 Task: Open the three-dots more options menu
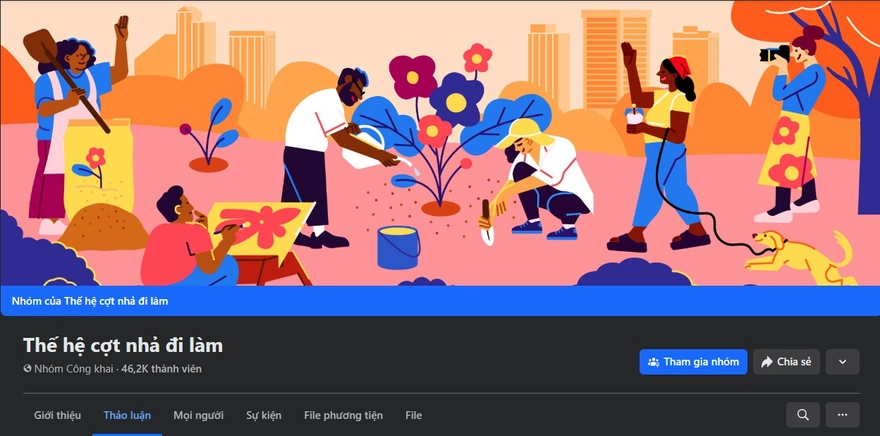842,415
